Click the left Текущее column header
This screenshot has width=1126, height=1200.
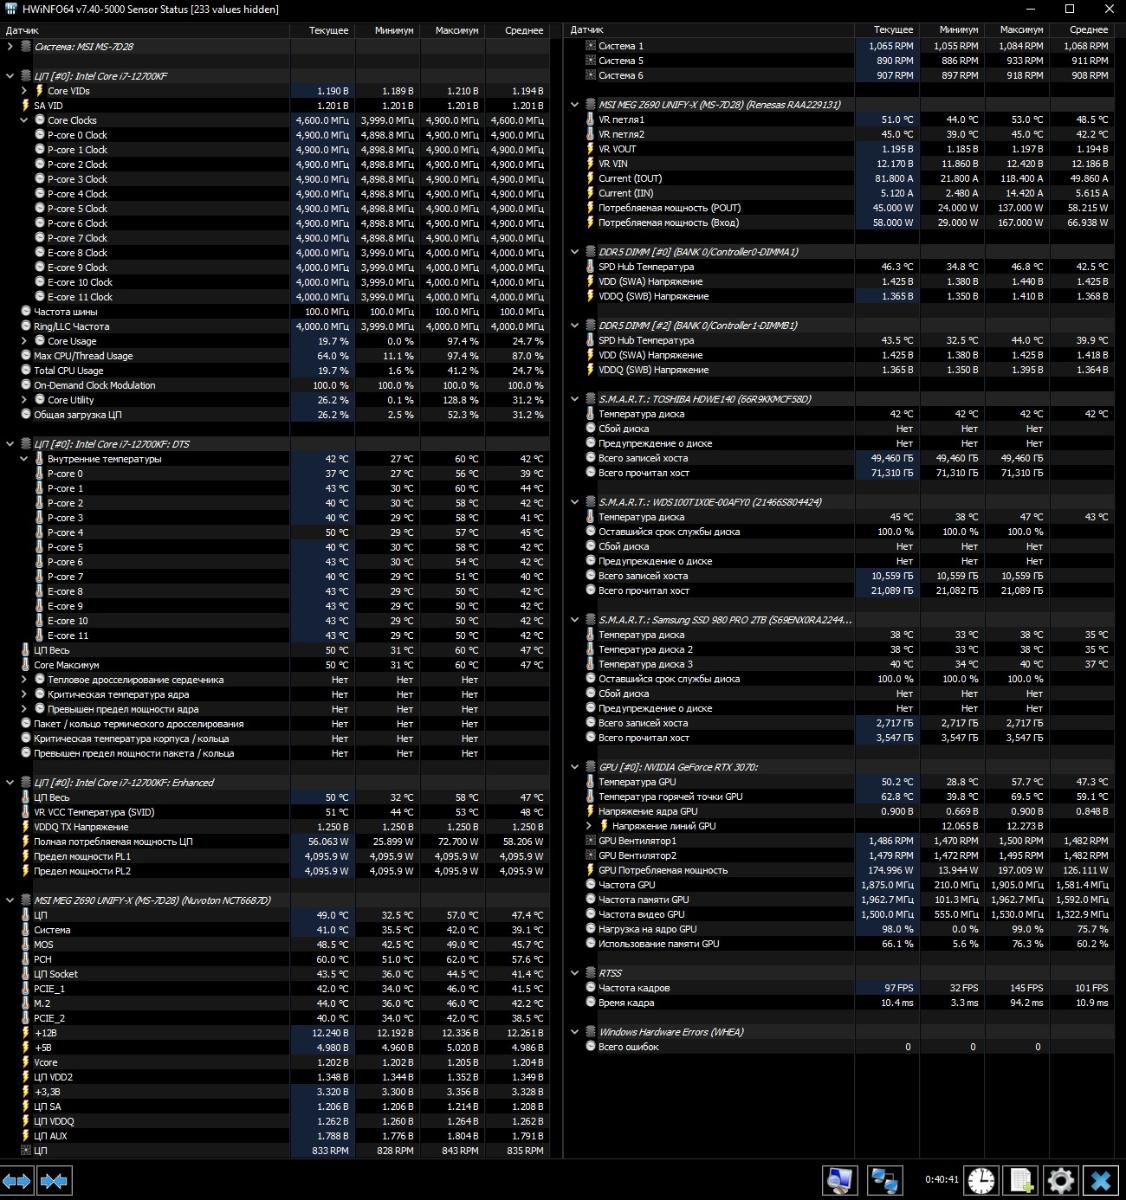[322, 30]
